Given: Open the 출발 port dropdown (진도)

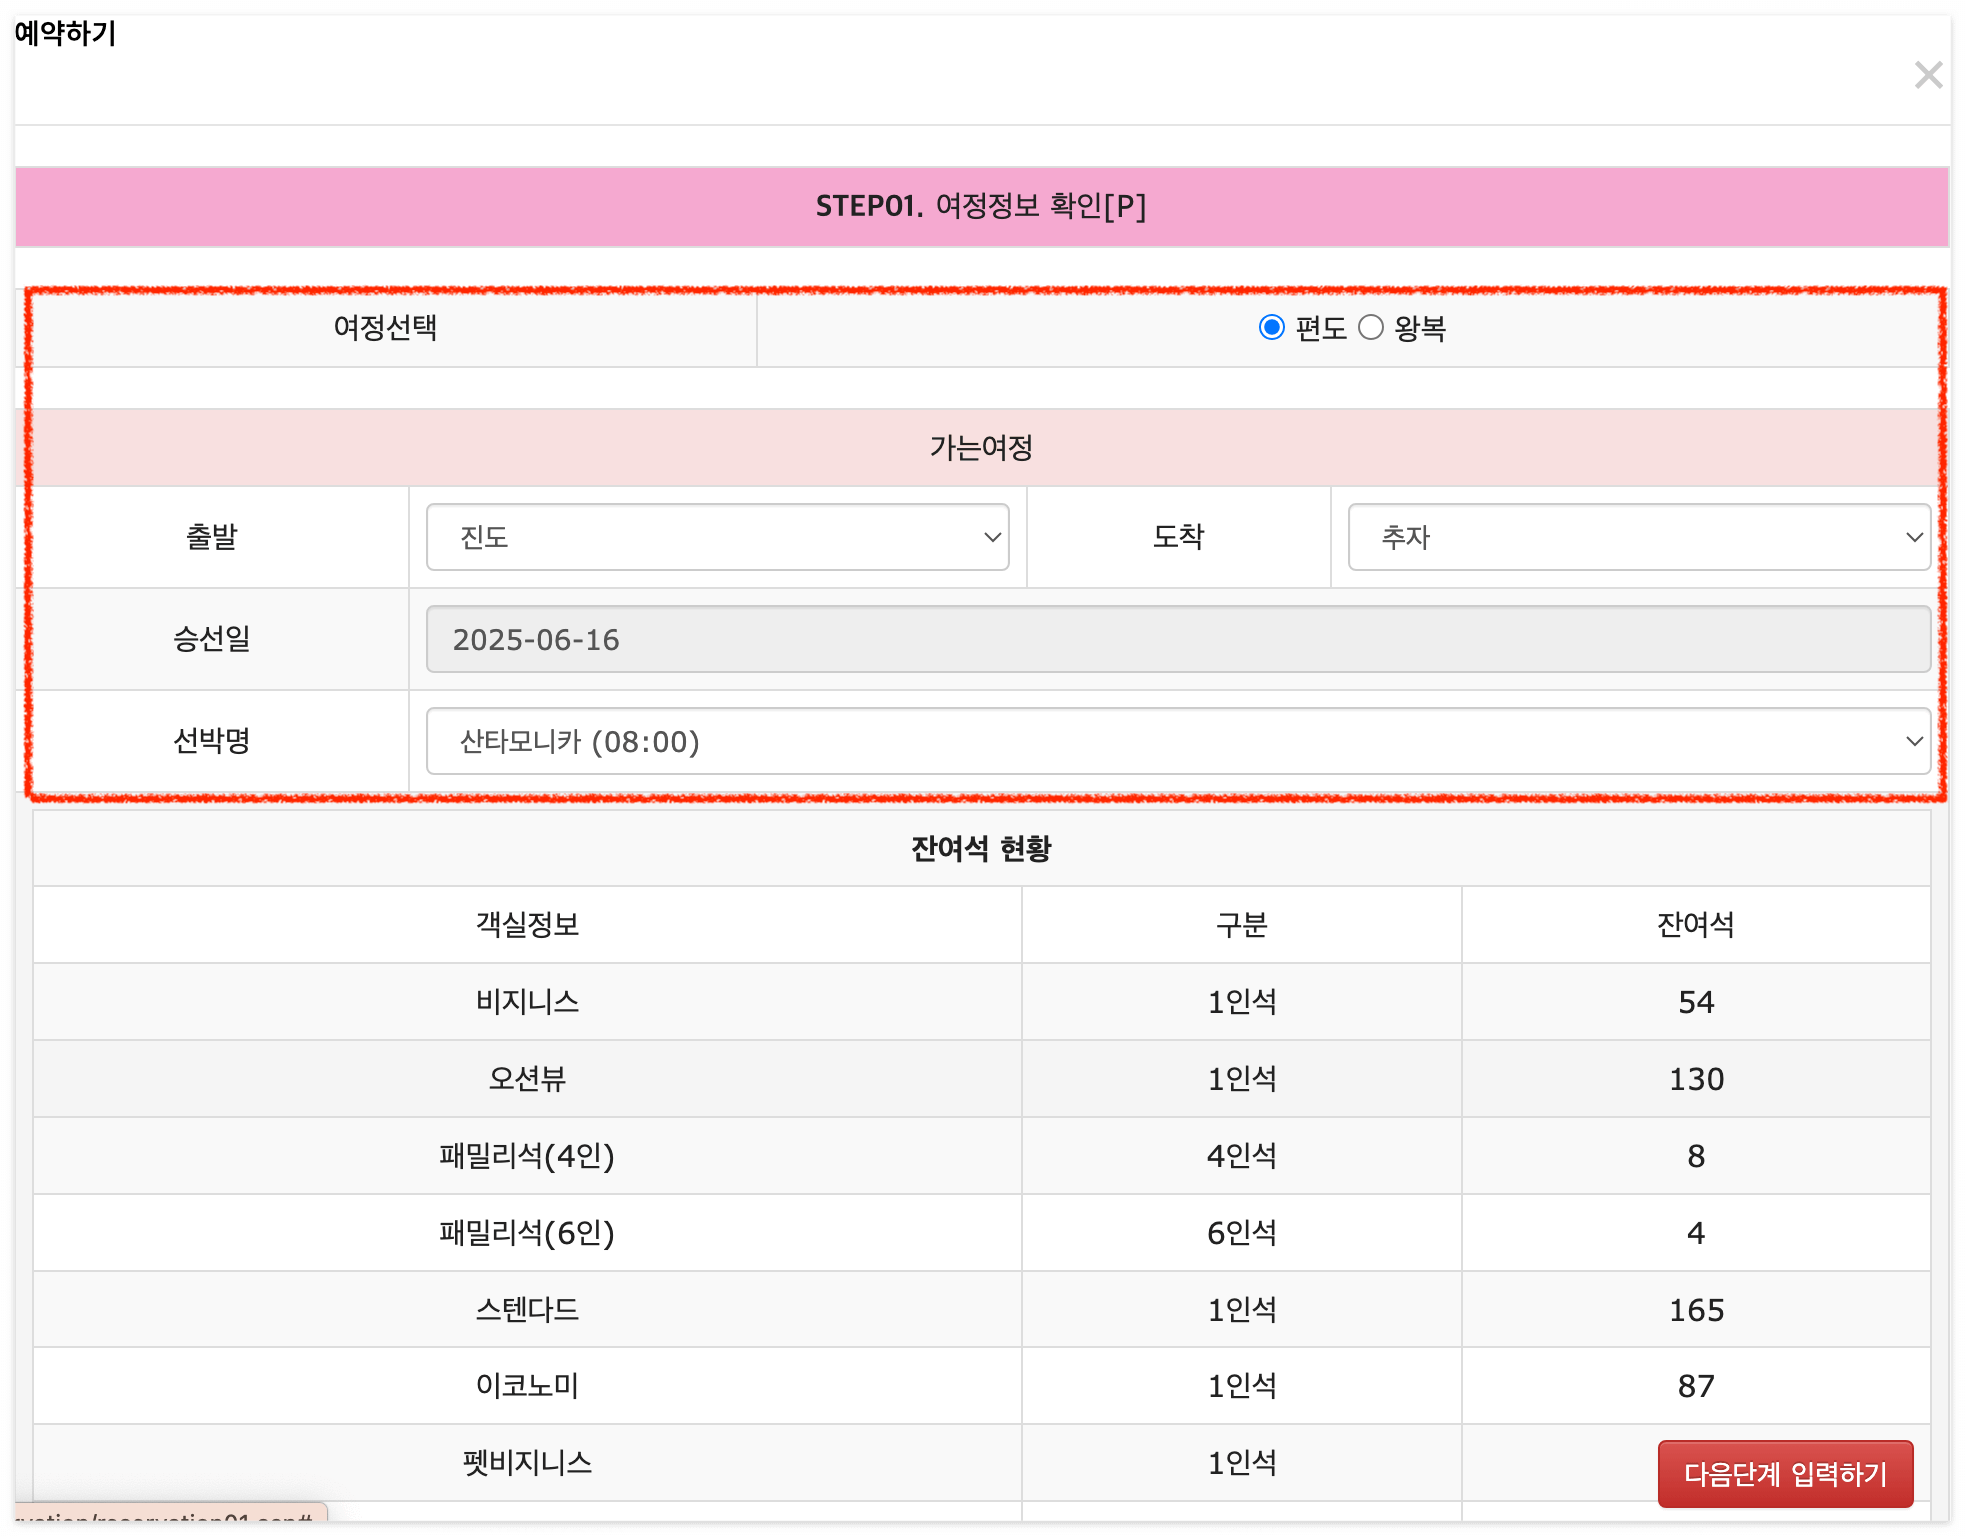Looking at the screenshot, I should point(717,537).
